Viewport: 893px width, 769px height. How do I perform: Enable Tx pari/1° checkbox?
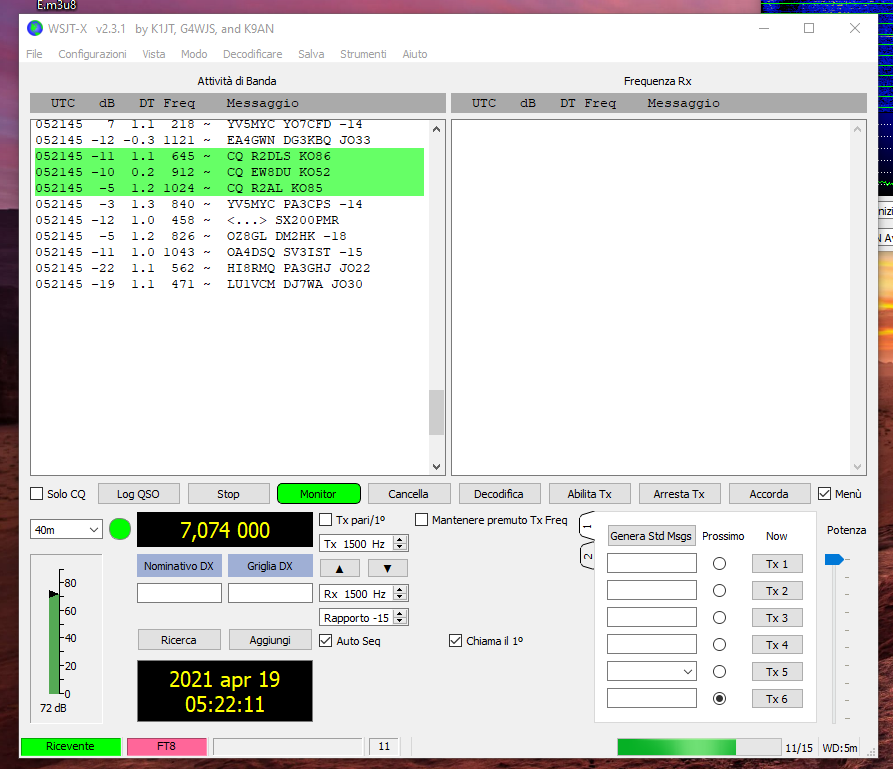[326, 520]
